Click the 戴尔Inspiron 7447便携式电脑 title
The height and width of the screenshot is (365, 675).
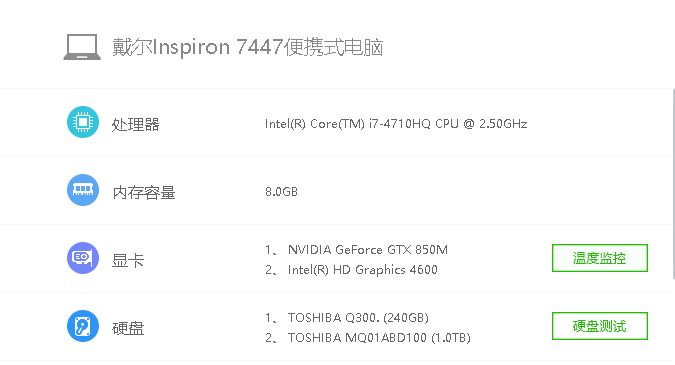pos(248,47)
